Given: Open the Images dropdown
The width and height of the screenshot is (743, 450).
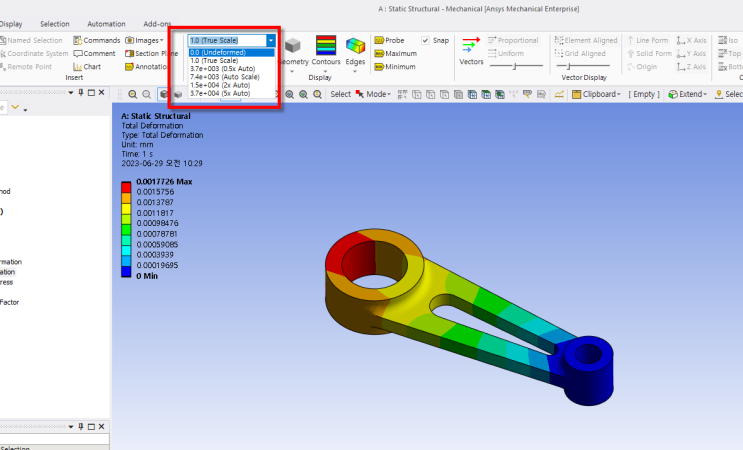Looking at the screenshot, I should click(x=145, y=40).
